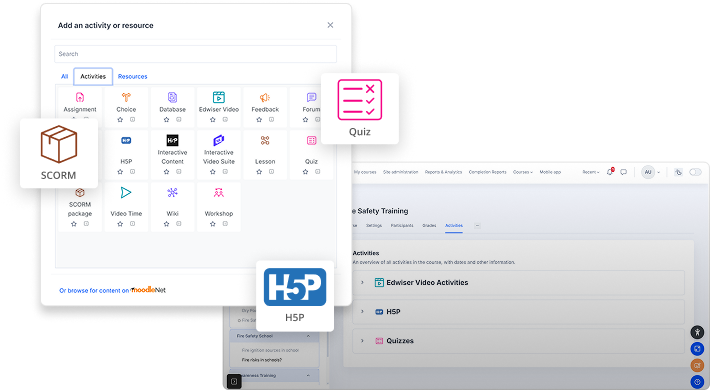The height and width of the screenshot is (390, 710).
Task: Open user menu arrow beside AU avatar
Action: point(658,172)
